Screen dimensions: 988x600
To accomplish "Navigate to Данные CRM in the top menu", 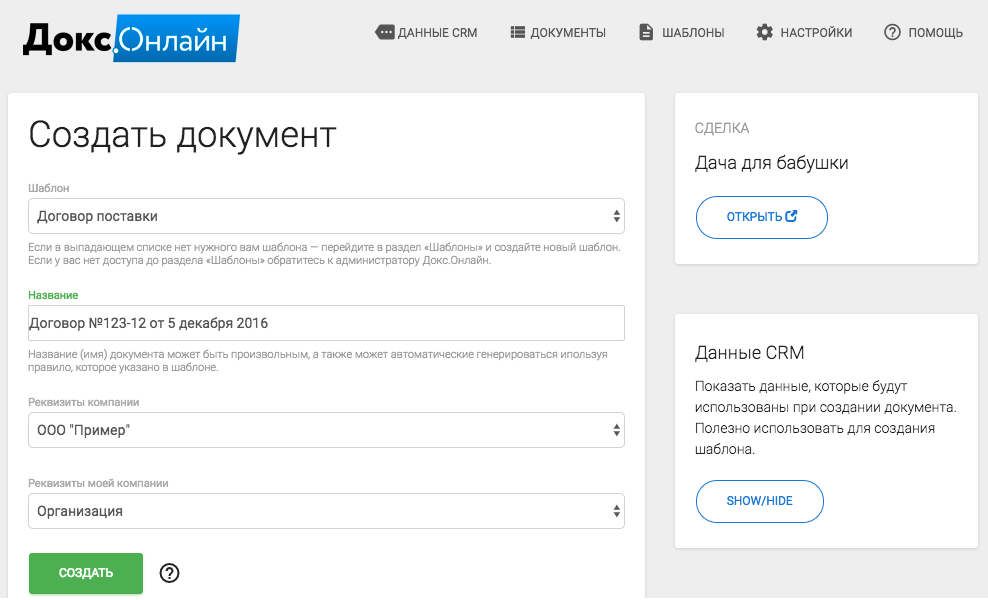I will pyautogui.click(x=437, y=33).
